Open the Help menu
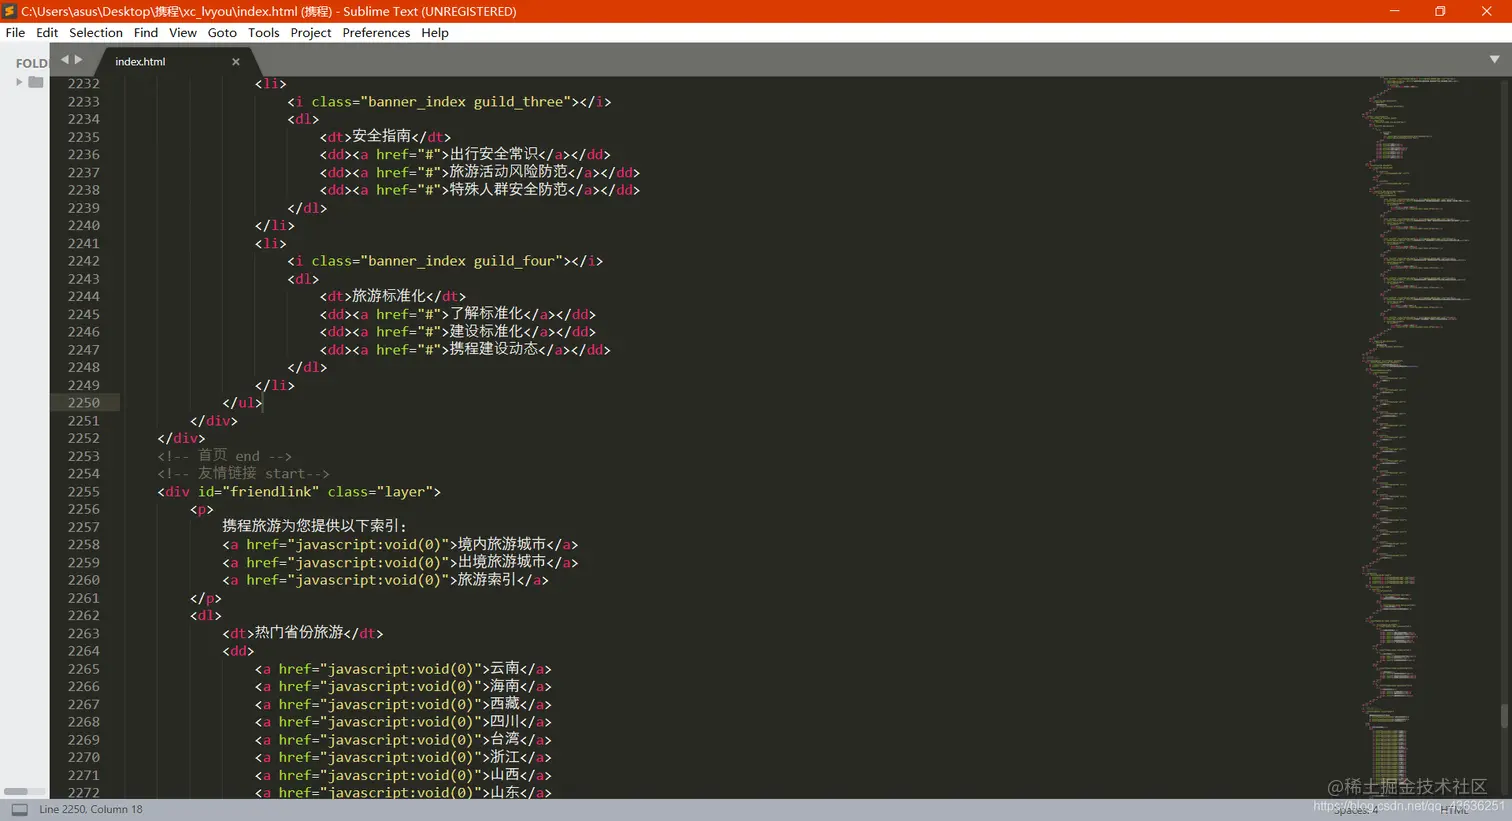Screen dimensions: 1512x821 coord(435,33)
